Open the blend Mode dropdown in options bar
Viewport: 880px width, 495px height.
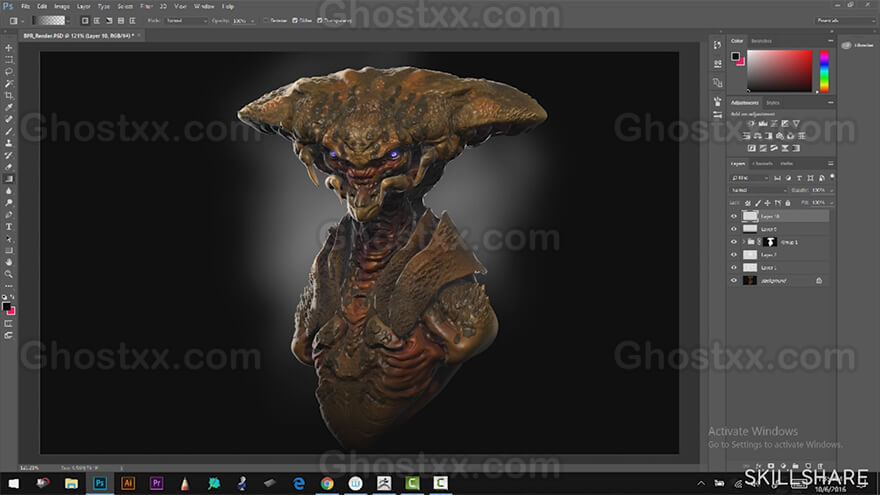(x=186, y=21)
